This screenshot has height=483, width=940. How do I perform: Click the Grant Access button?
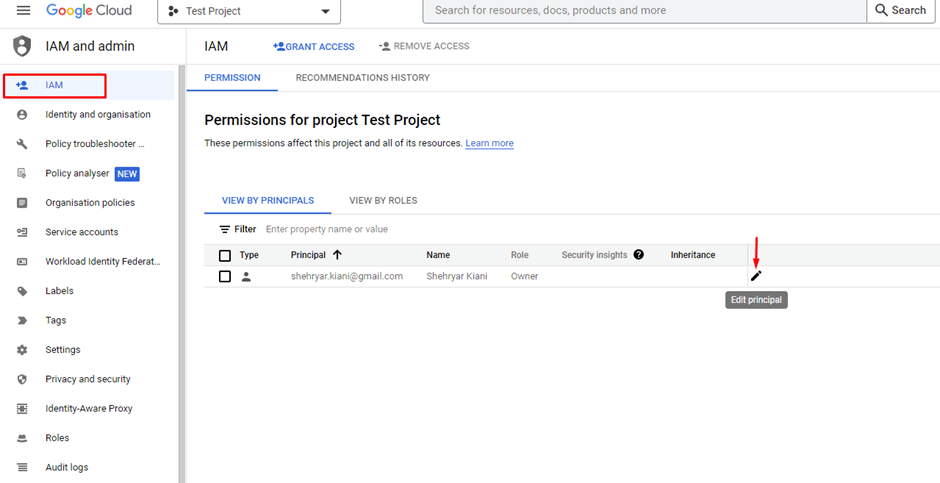click(314, 46)
